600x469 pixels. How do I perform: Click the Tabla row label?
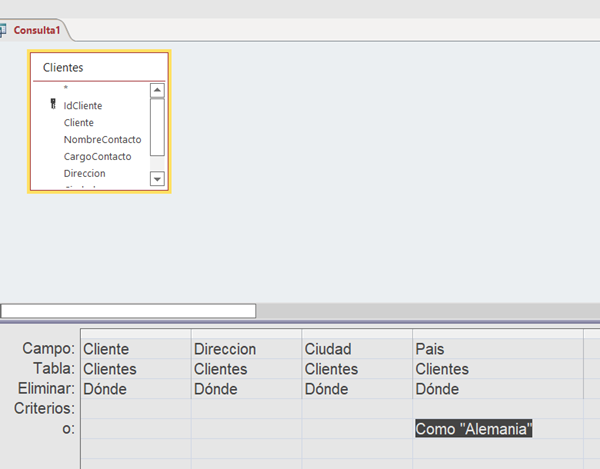point(54,368)
